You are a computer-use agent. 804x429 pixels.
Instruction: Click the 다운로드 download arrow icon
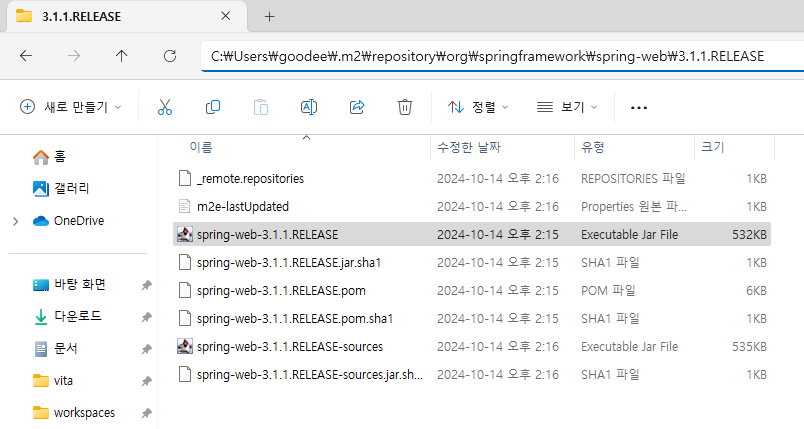41,317
